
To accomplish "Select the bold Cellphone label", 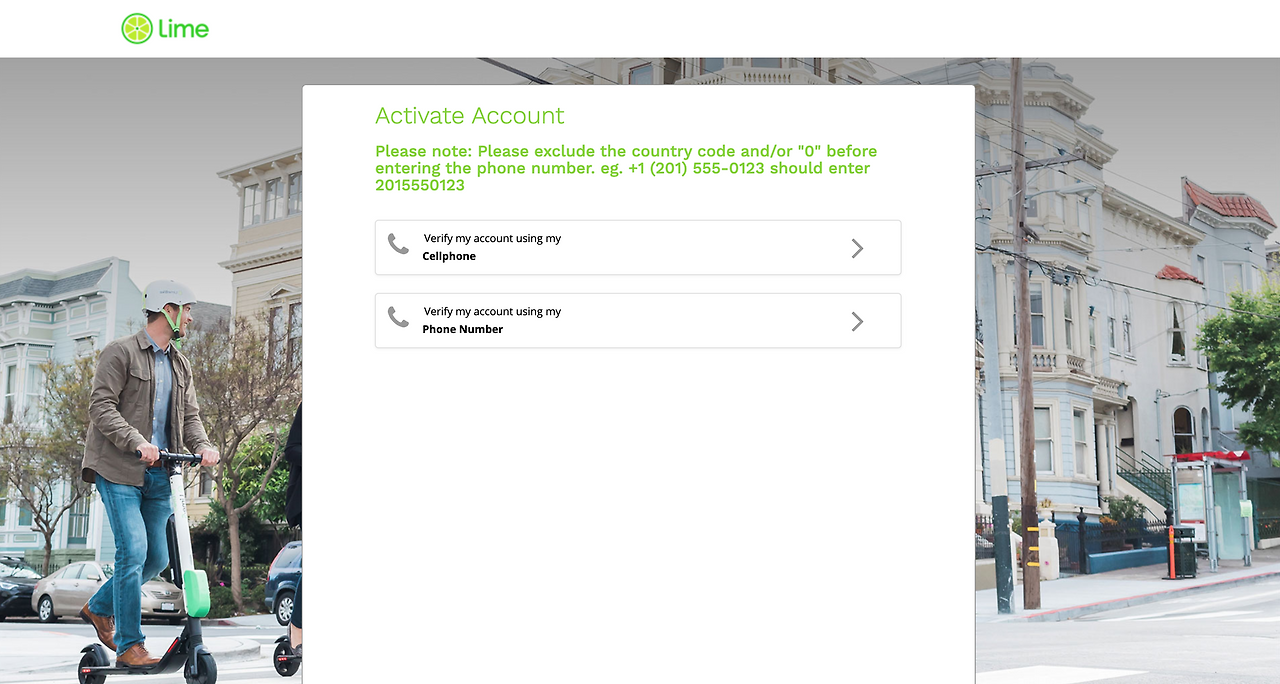I will 449,256.
